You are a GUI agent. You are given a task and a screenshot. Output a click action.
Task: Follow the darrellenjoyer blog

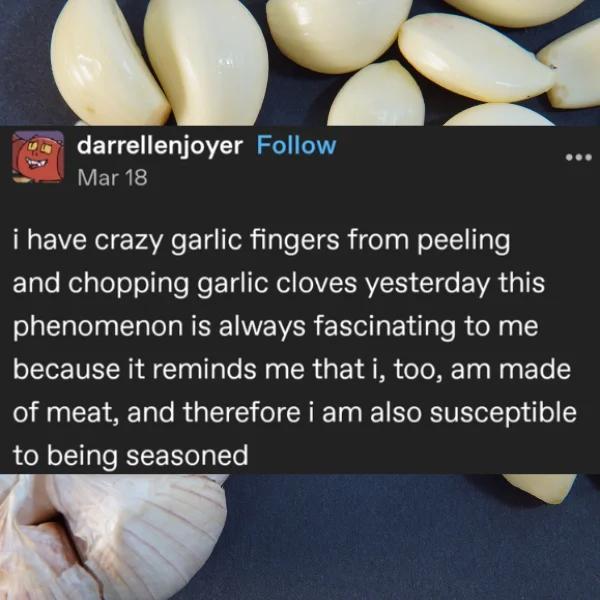click(x=296, y=145)
